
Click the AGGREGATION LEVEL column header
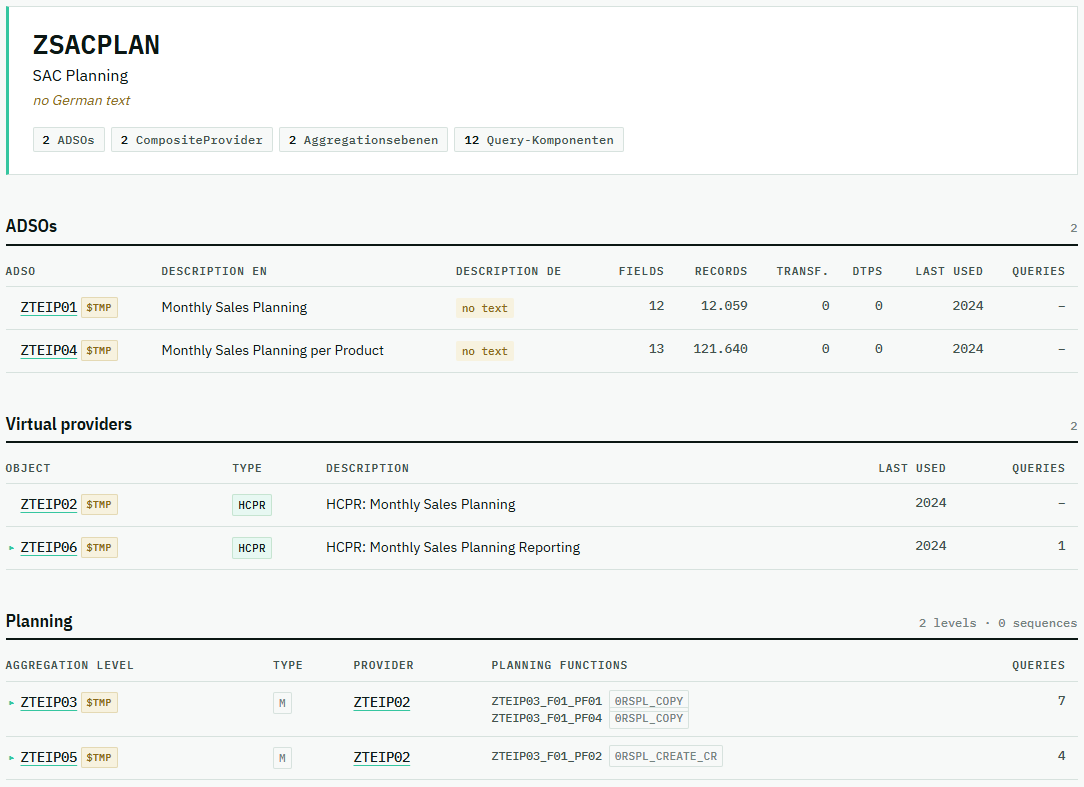(x=70, y=665)
